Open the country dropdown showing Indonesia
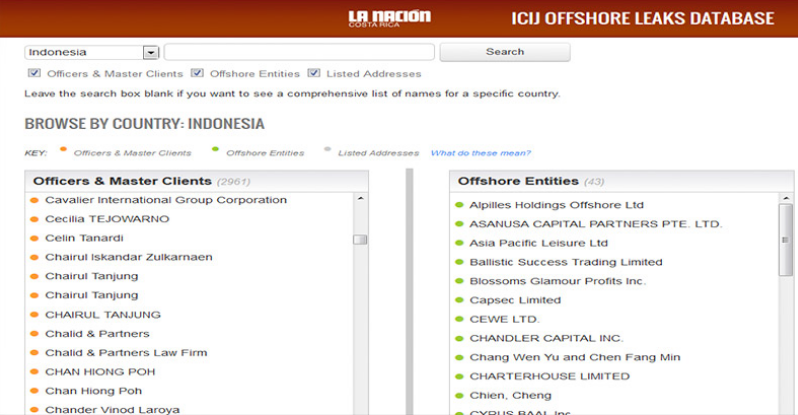Viewport: 798px width, 415px height. 92,52
